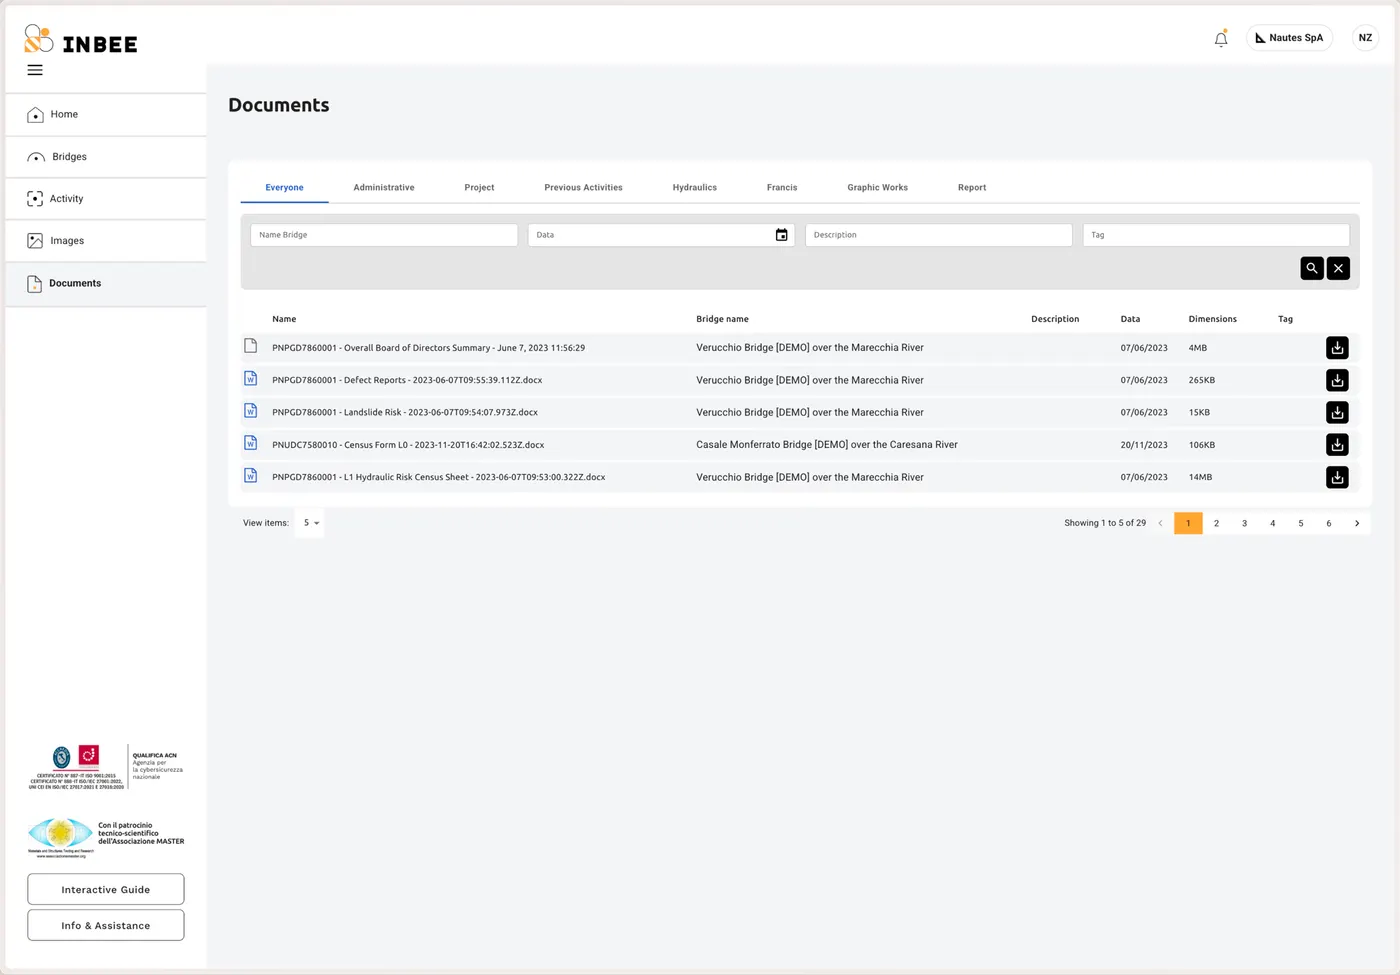The image size is (1400, 975).
Task: Open the View items count dropdown
Action: pos(310,523)
